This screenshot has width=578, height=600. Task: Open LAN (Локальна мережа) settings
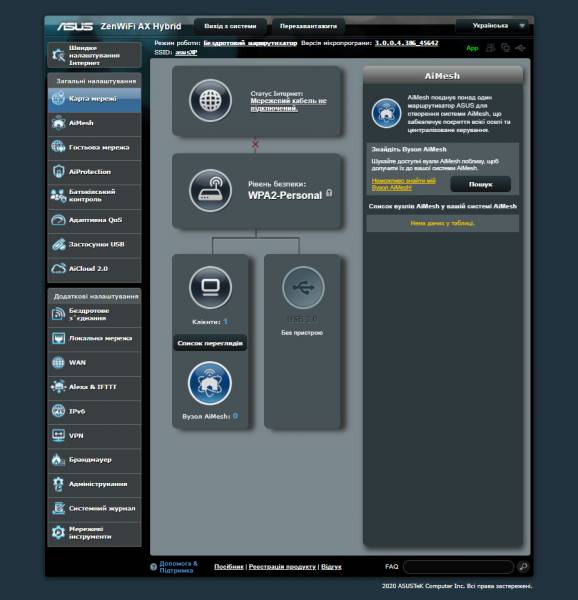click(94, 339)
